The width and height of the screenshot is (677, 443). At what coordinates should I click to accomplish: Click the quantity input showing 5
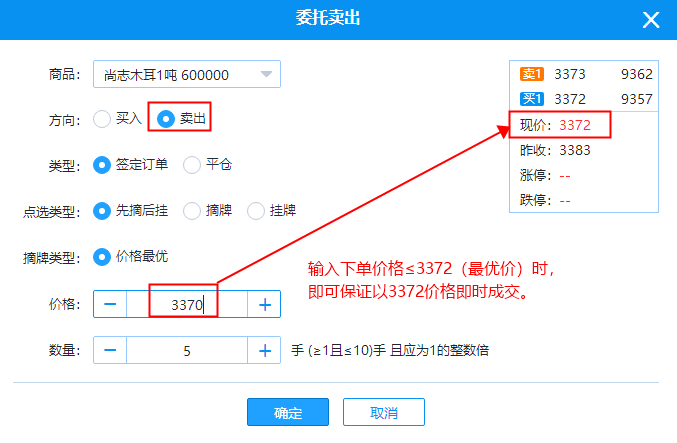[187, 350]
